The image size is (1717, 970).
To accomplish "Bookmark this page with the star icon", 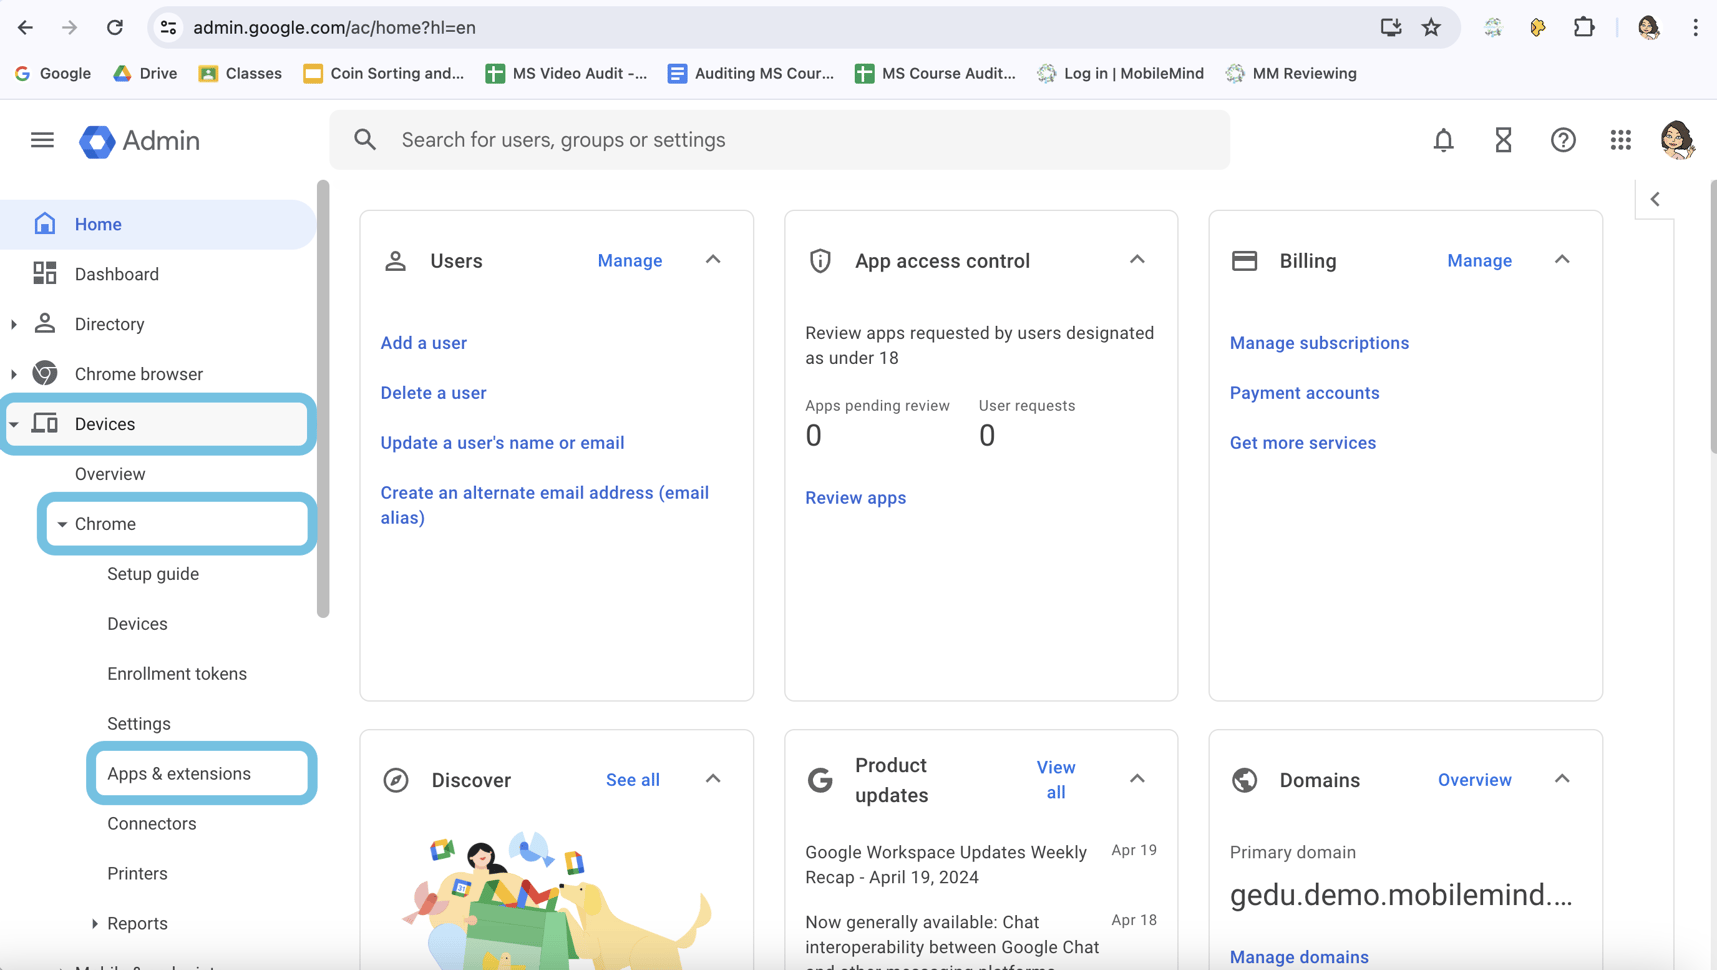I will pos(1431,28).
